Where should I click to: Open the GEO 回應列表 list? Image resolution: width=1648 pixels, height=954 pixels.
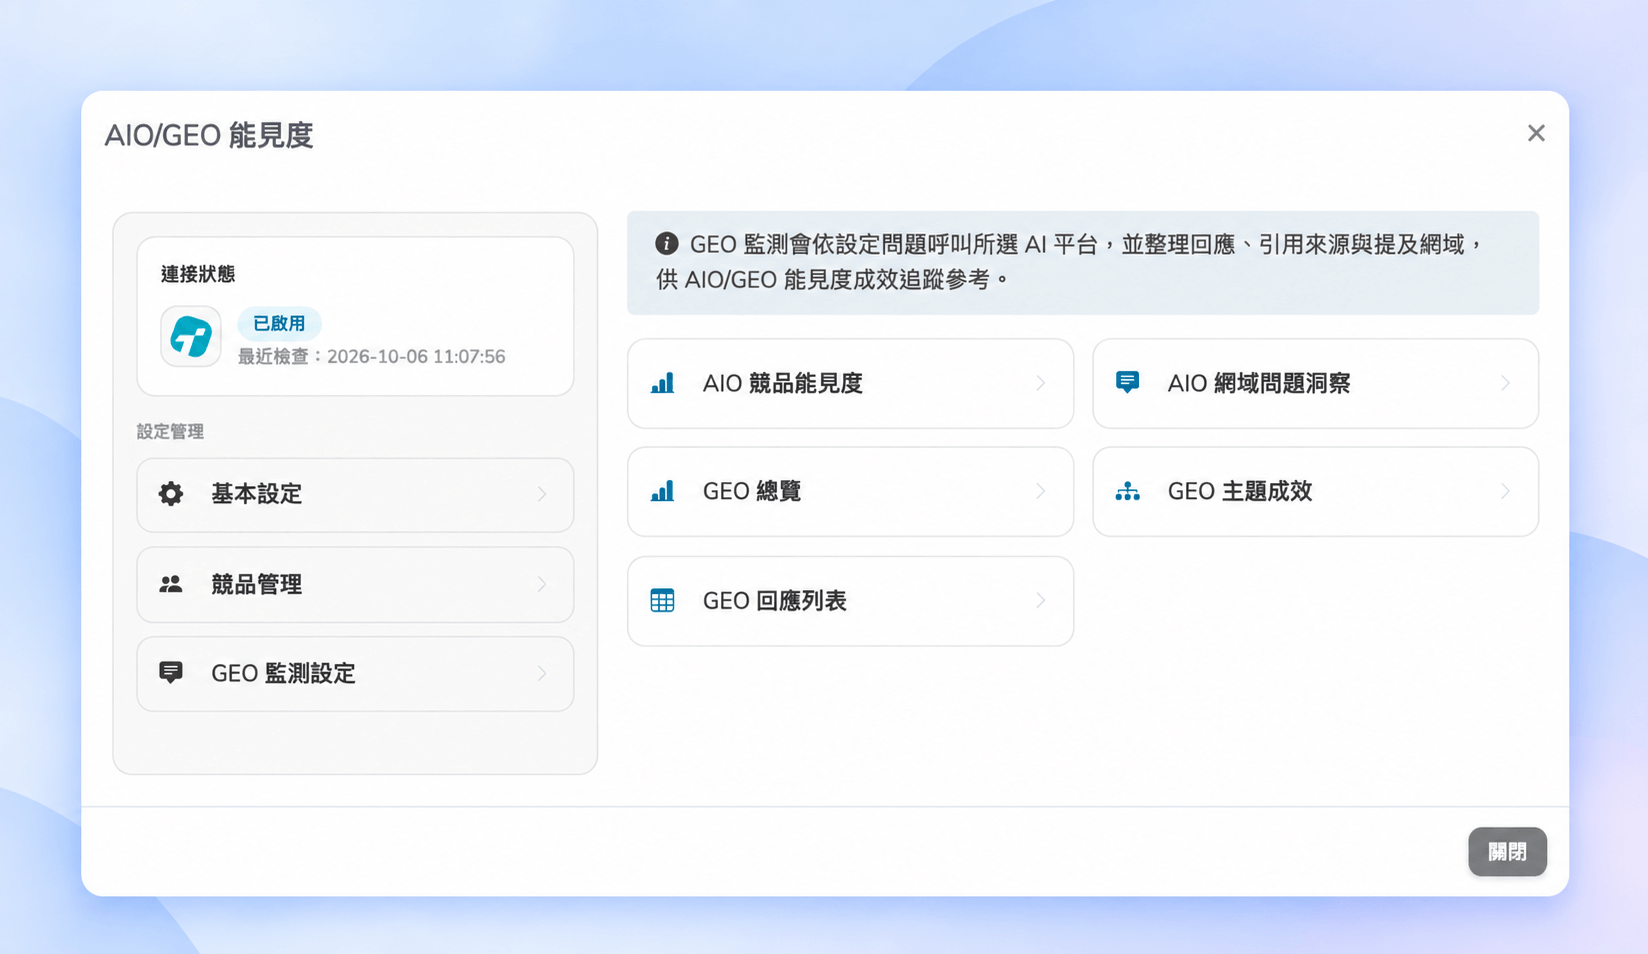click(x=850, y=601)
